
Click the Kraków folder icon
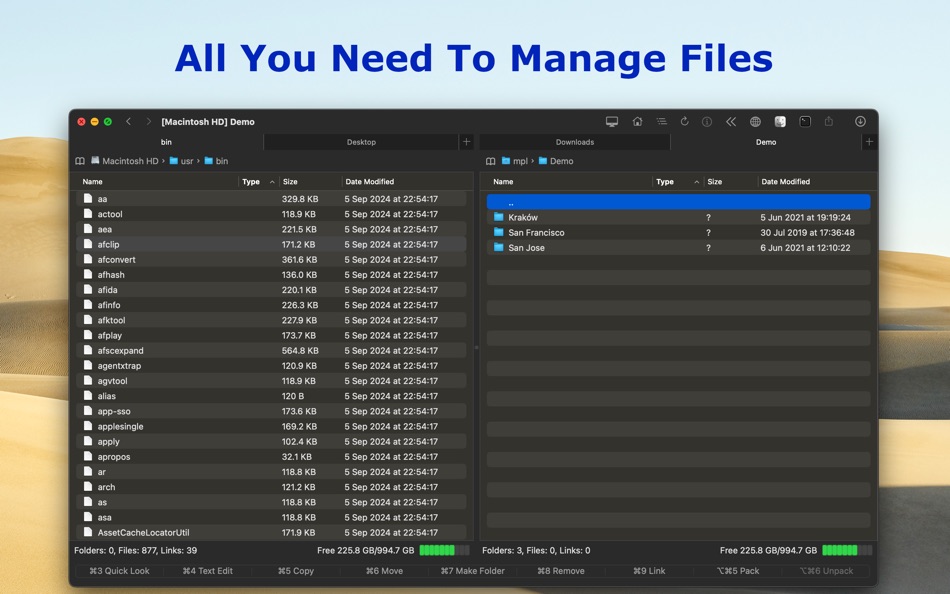pyautogui.click(x=499, y=217)
